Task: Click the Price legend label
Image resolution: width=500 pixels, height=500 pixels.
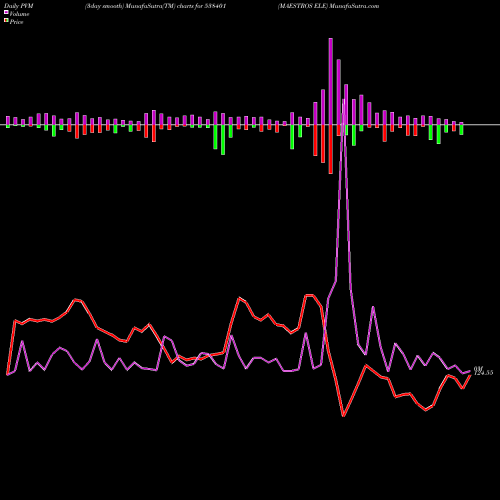Action: point(16,22)
